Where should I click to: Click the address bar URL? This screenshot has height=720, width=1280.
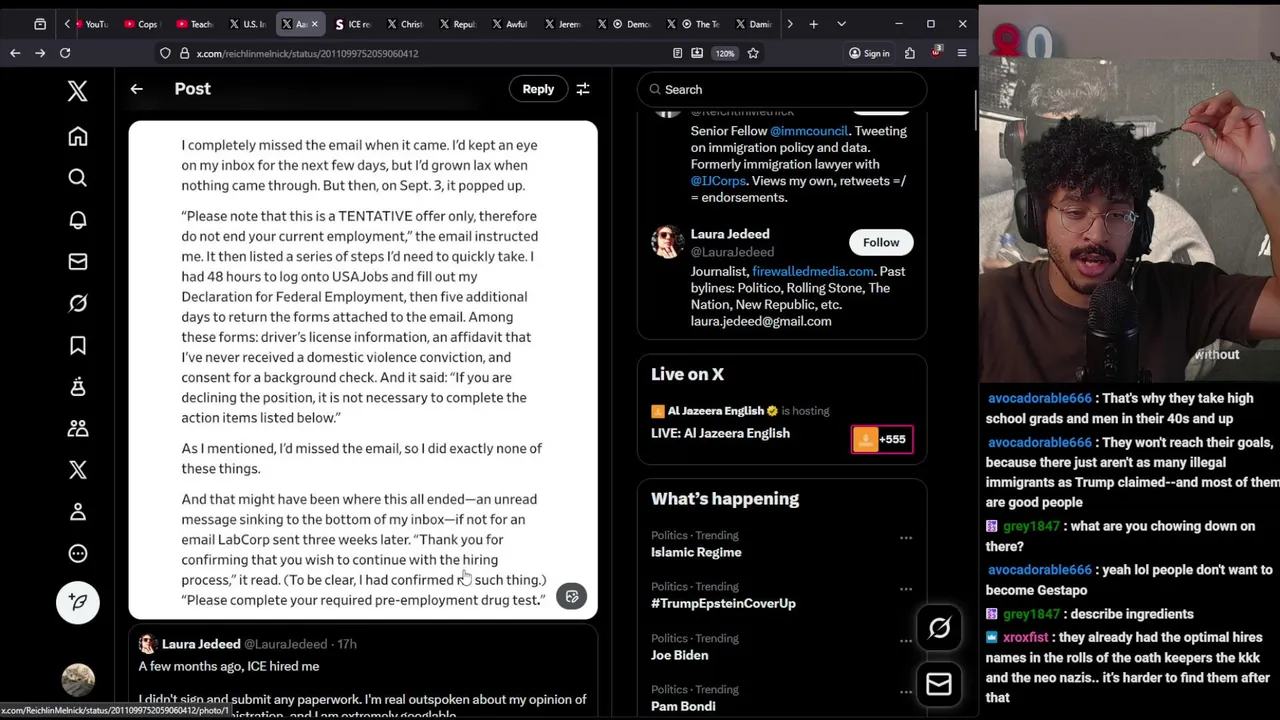[307, 53]
